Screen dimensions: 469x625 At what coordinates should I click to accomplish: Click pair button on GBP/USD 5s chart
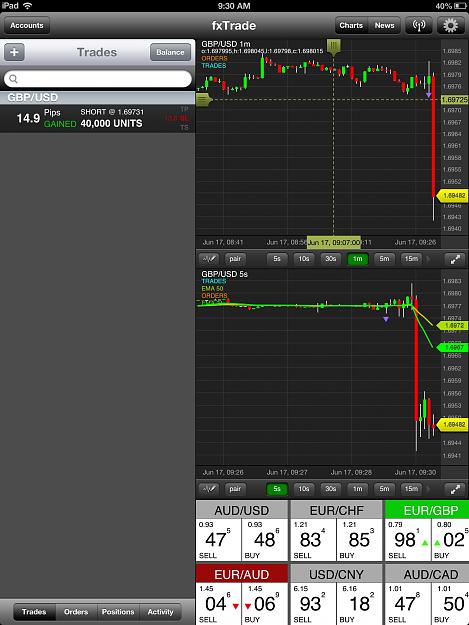[x=235, y=489]
